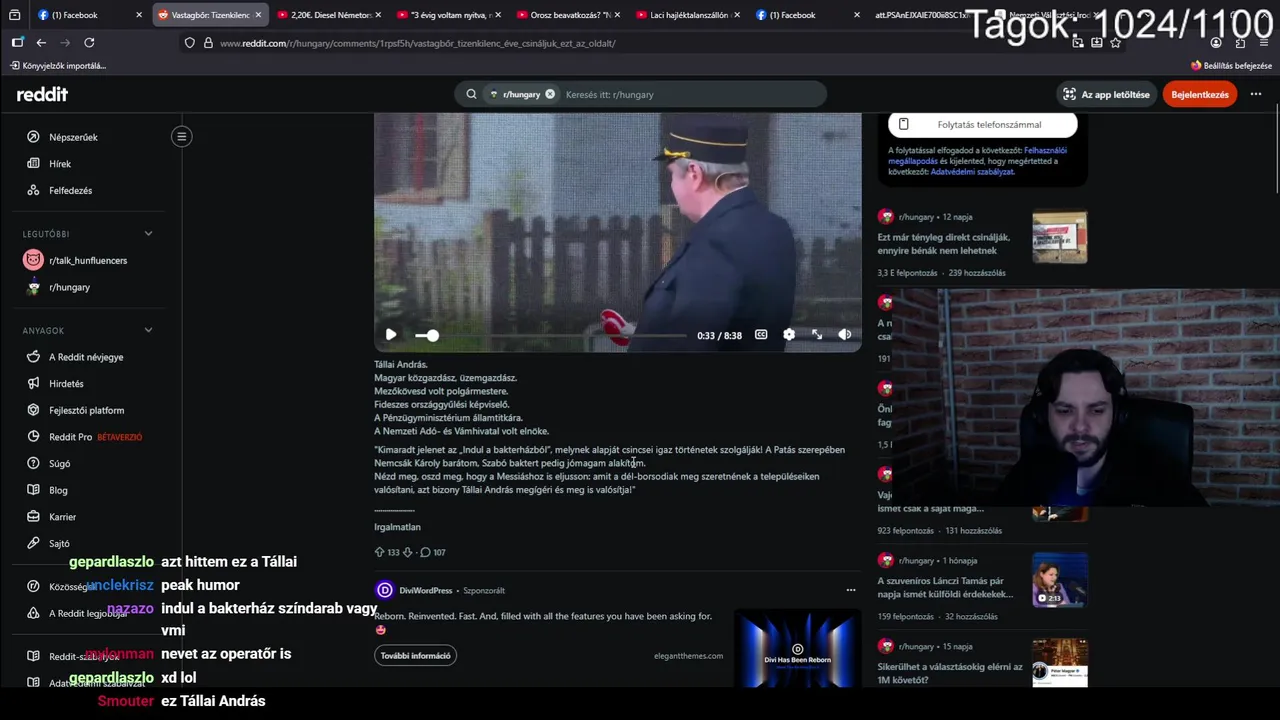Screen dimensions: 1280x720
Task: Open browser account profile icon
Action: [1216, 43]
